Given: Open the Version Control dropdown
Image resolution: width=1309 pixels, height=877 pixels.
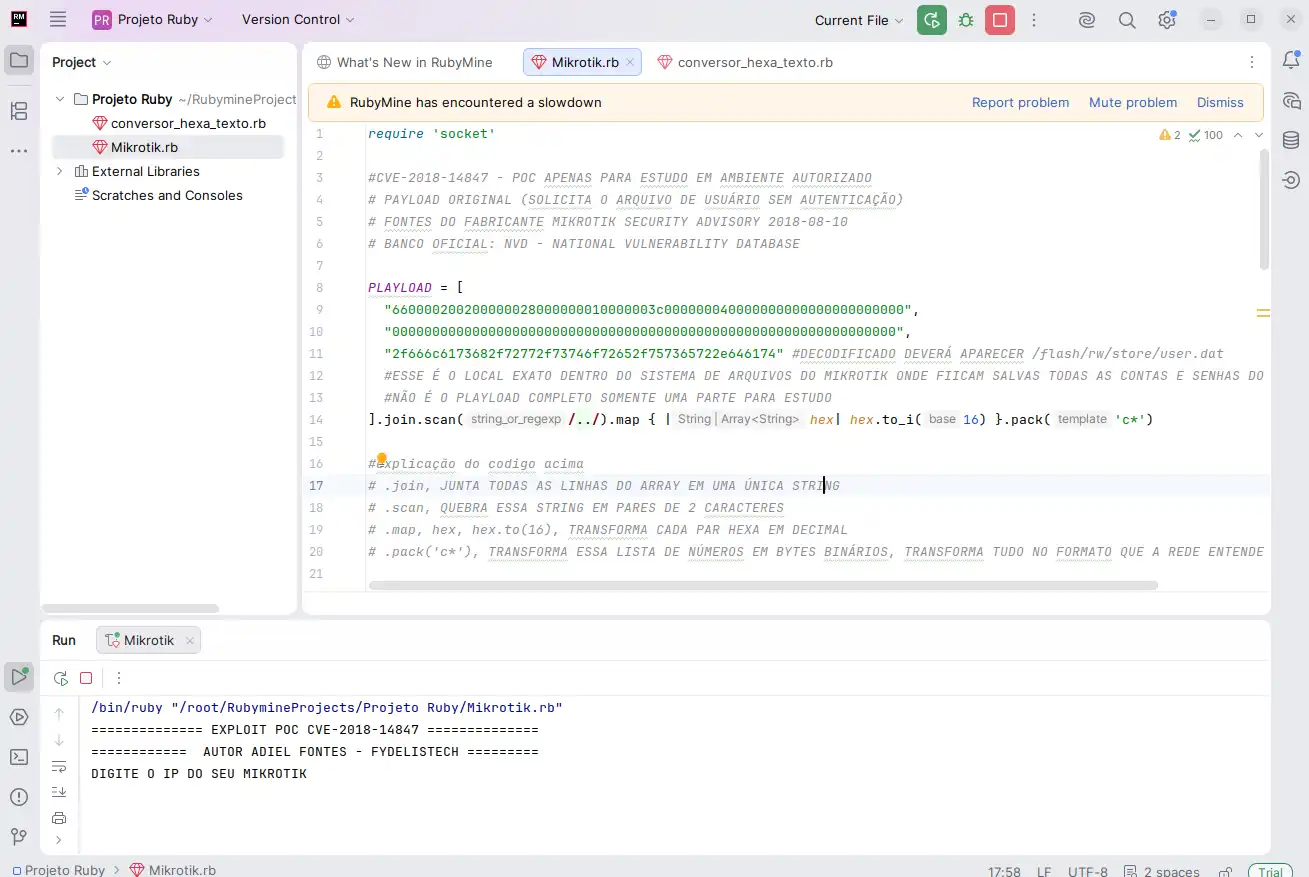Looking at the screenshot, I should coord(298,20).
